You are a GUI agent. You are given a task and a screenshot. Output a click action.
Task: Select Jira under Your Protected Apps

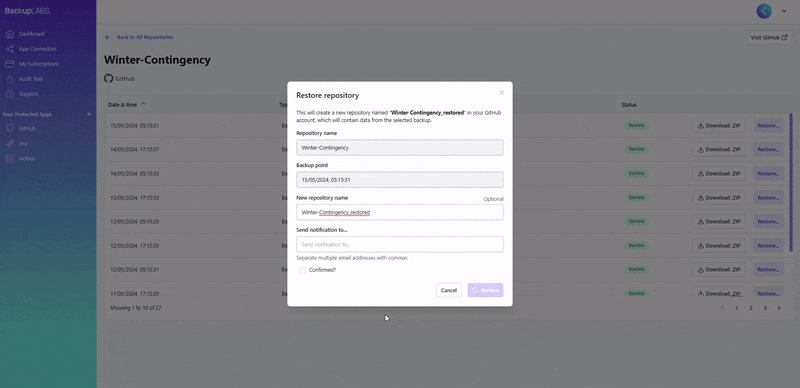pos(23,143)
